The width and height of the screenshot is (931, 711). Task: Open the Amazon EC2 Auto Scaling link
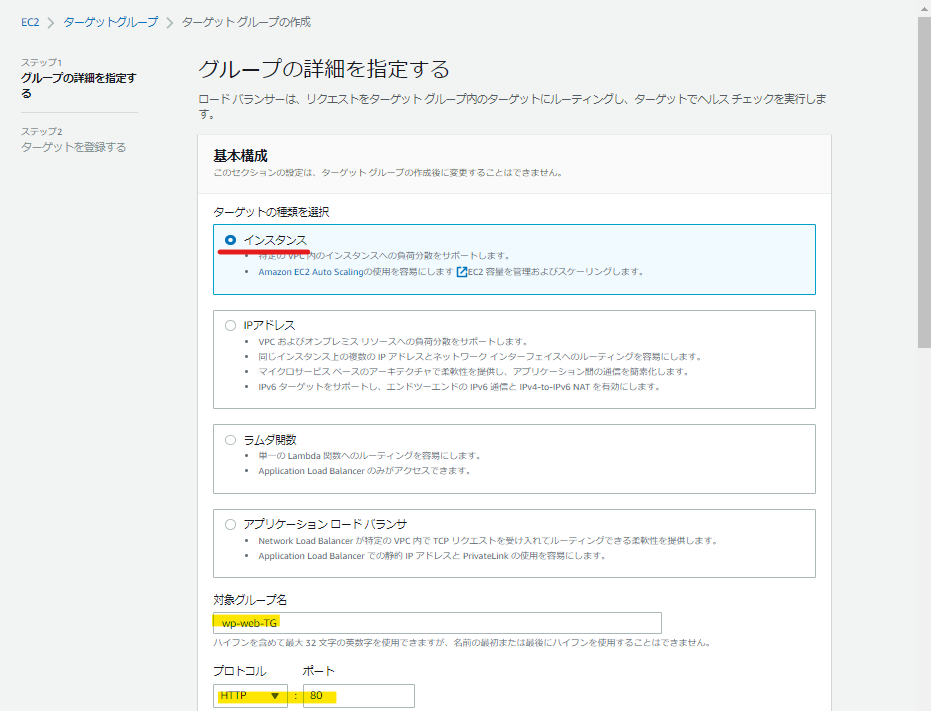click(311, 272)
